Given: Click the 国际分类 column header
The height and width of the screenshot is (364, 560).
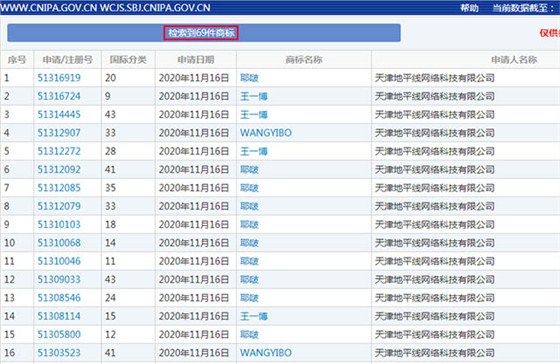Looking at the screenshot, I should [128, 60].
